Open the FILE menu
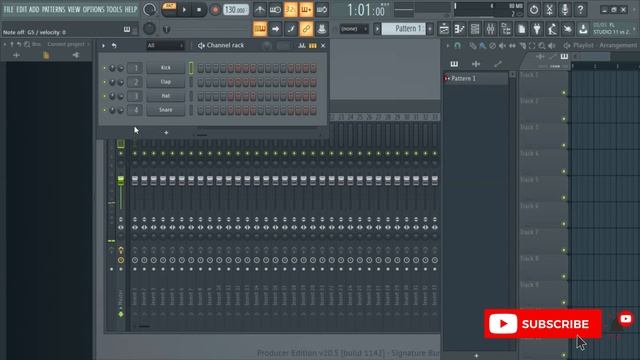The width and height of the screenshot is (640, 360). 8,9
